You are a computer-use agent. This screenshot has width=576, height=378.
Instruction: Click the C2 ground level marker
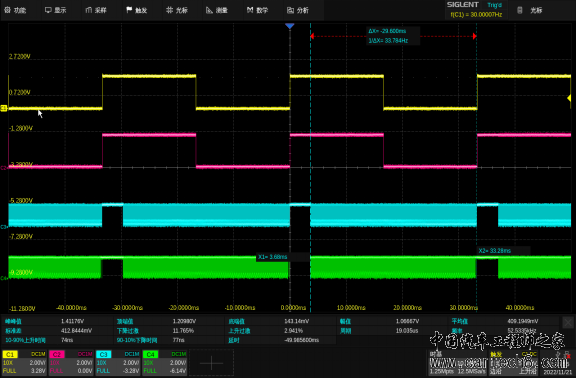coord(4,168)
